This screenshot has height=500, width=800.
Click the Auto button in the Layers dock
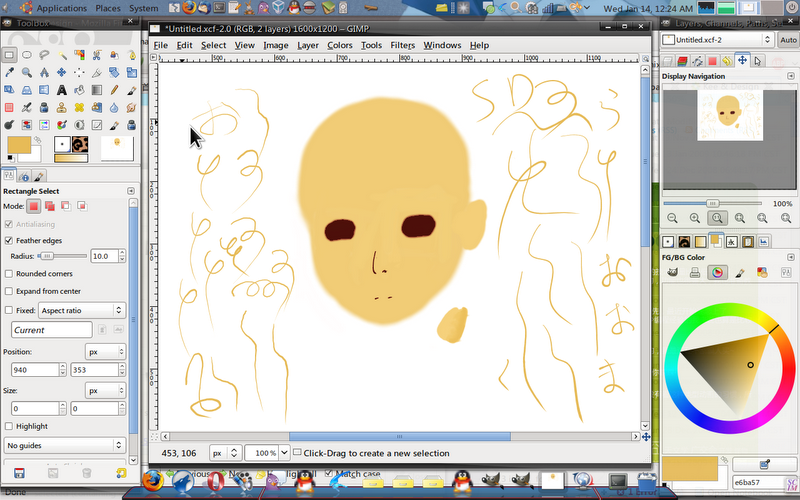tap(787, 40)
